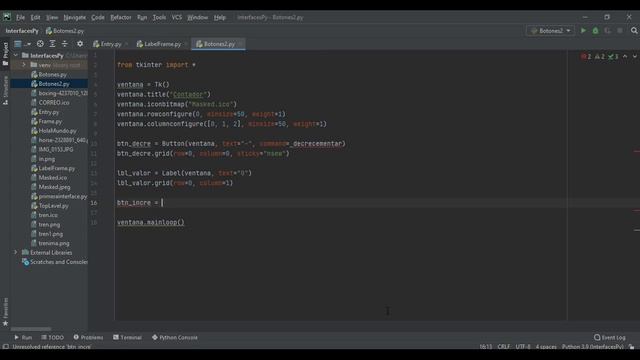Open the Navigate menu
640x360 pixels.
[x=75, y=18]
